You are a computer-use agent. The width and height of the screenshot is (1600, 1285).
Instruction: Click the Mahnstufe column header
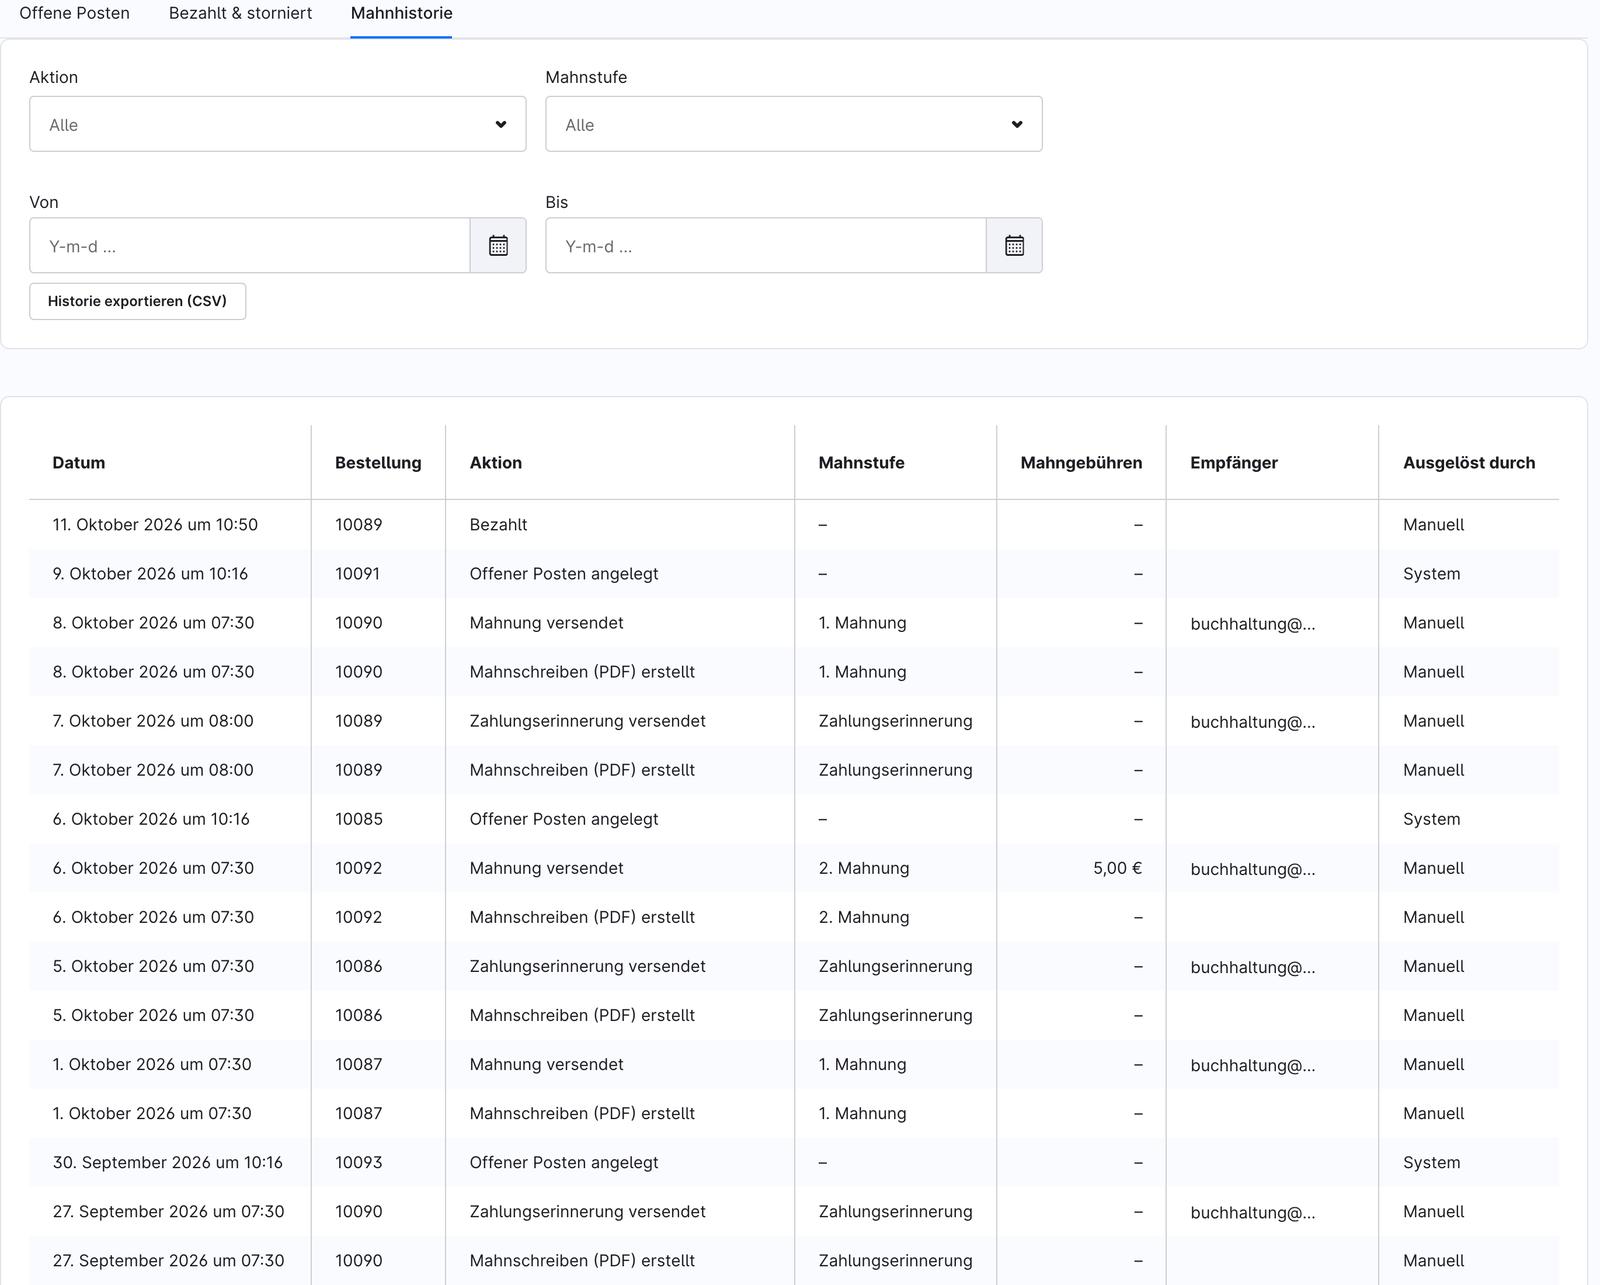(861, 463)
